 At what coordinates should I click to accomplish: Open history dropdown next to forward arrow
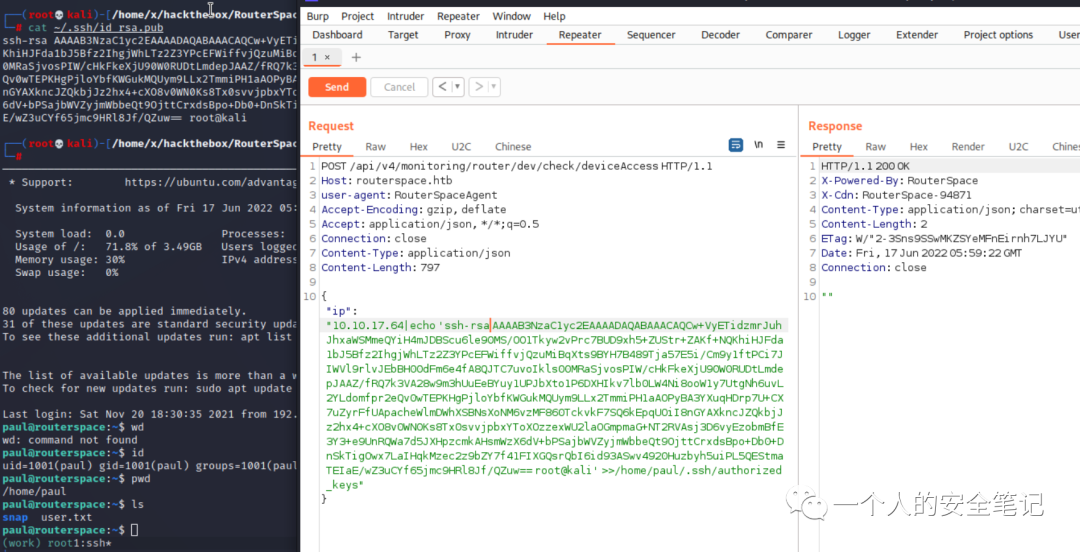tap(494, 87)
